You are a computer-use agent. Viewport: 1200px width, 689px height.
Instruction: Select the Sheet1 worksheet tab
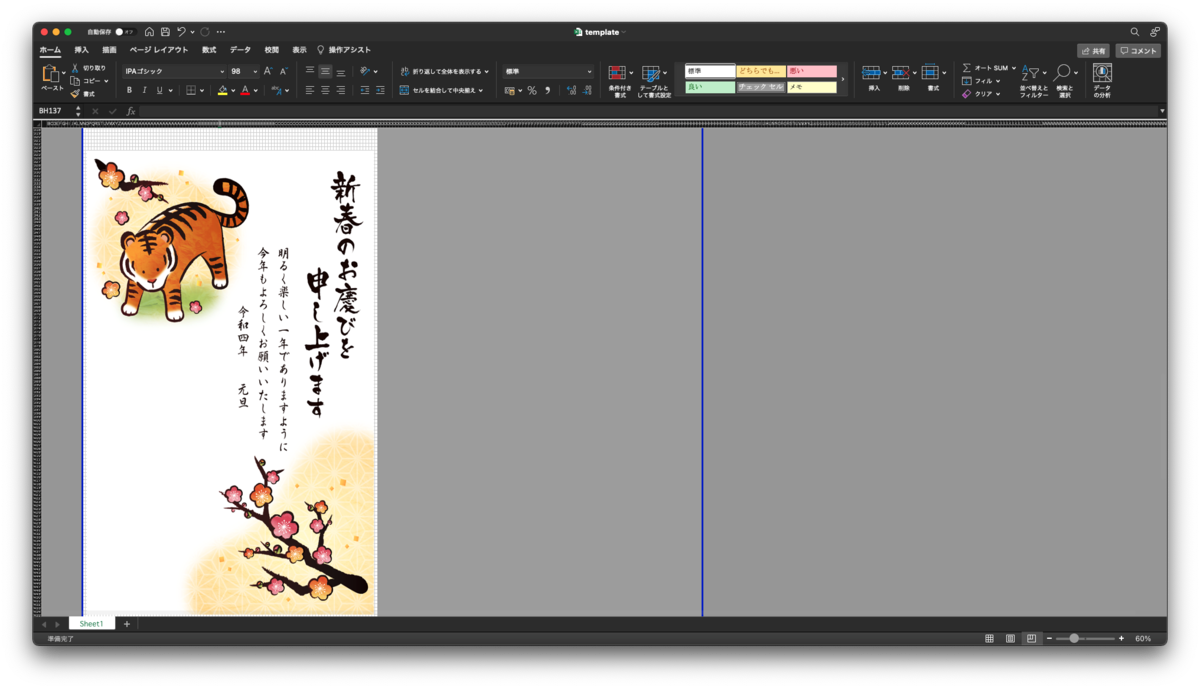tap(91, 624)
